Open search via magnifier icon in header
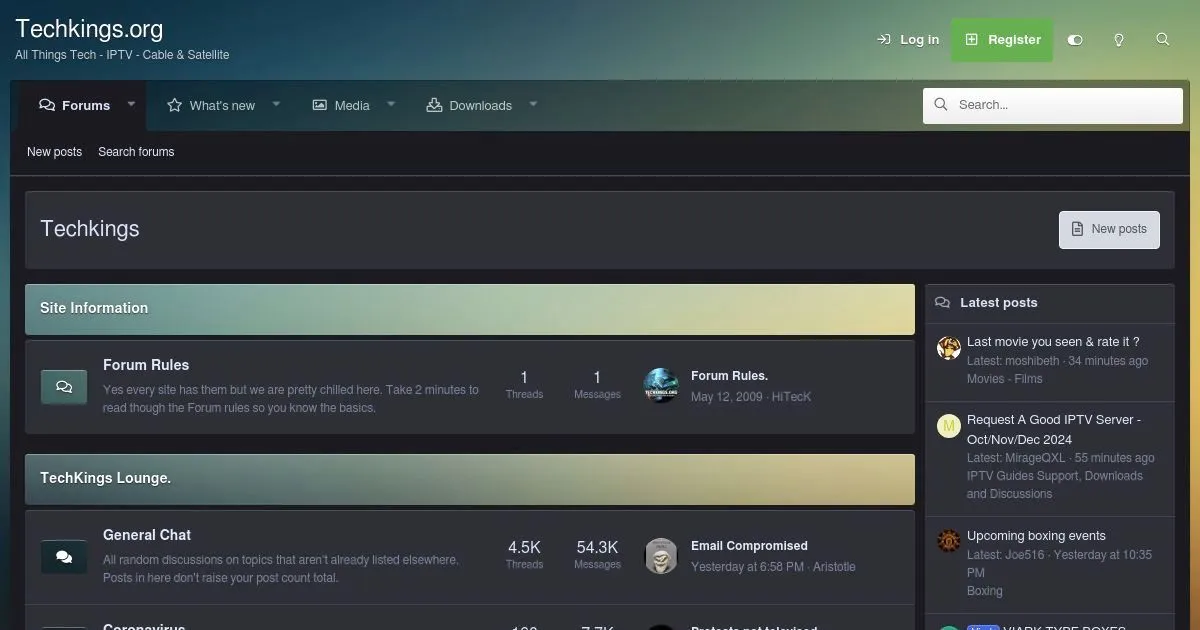The height and width of the screenshot is (630, 1200). coord(1162,40)
